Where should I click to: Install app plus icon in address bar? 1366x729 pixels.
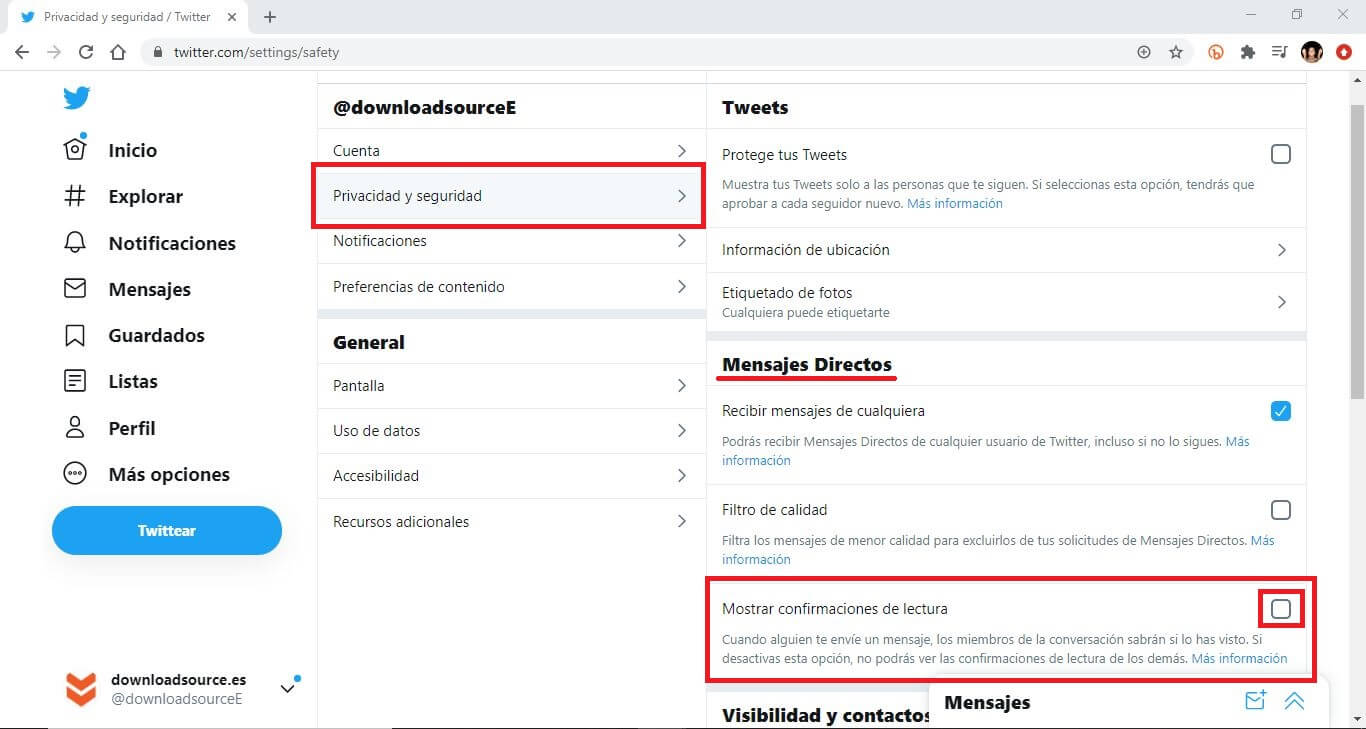point(1144,52)
